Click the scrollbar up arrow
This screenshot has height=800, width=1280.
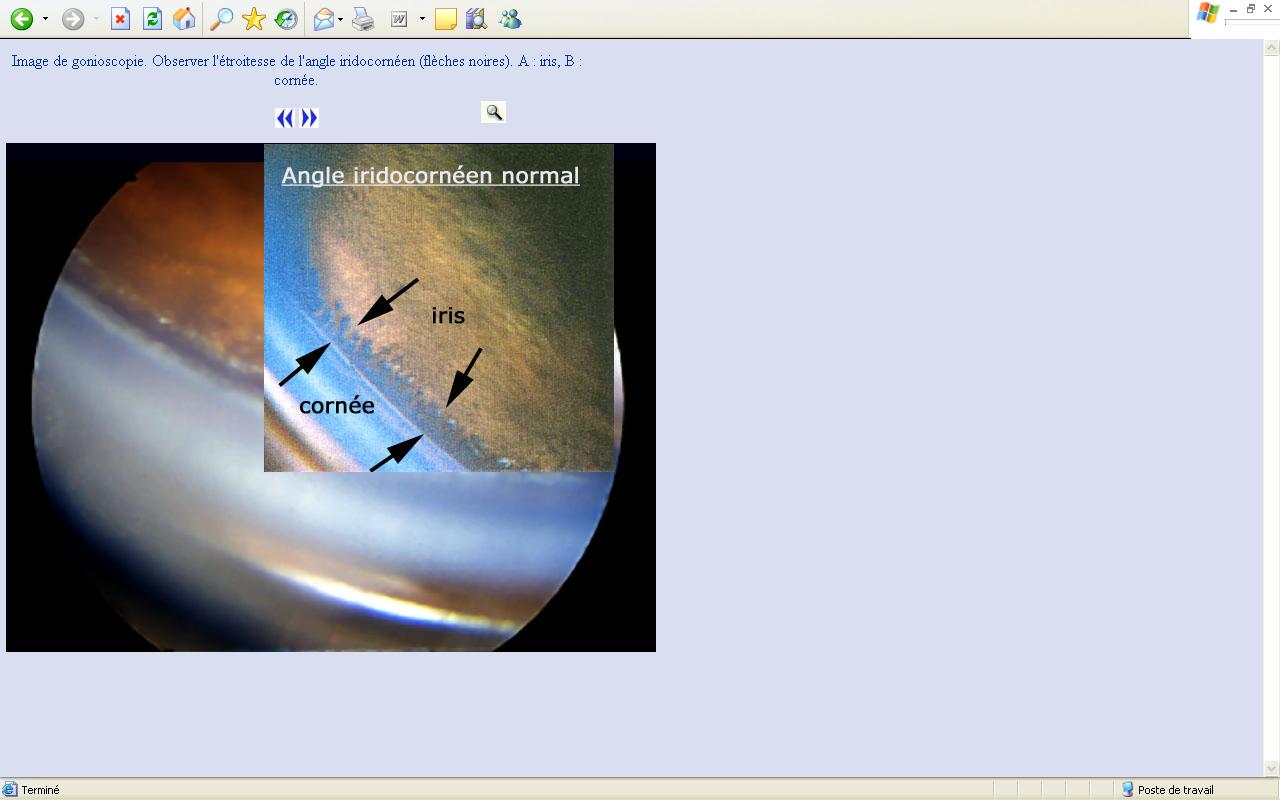pos(1272,47)
